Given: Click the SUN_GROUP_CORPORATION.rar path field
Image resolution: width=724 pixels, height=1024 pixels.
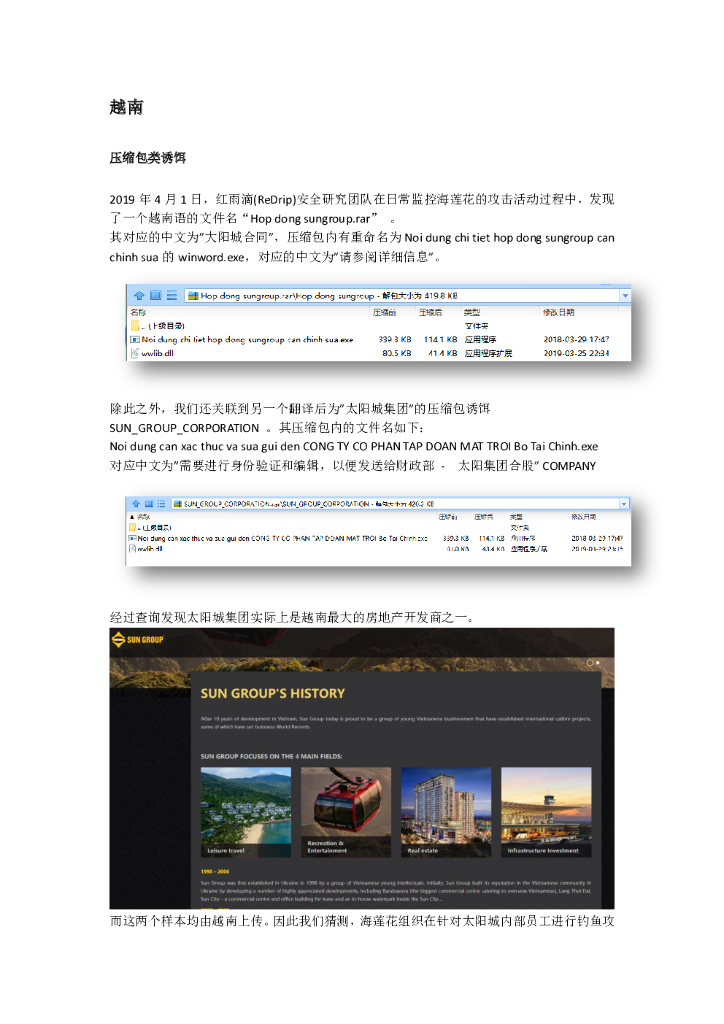Looking at the screenshot, I should pos(396,504).
